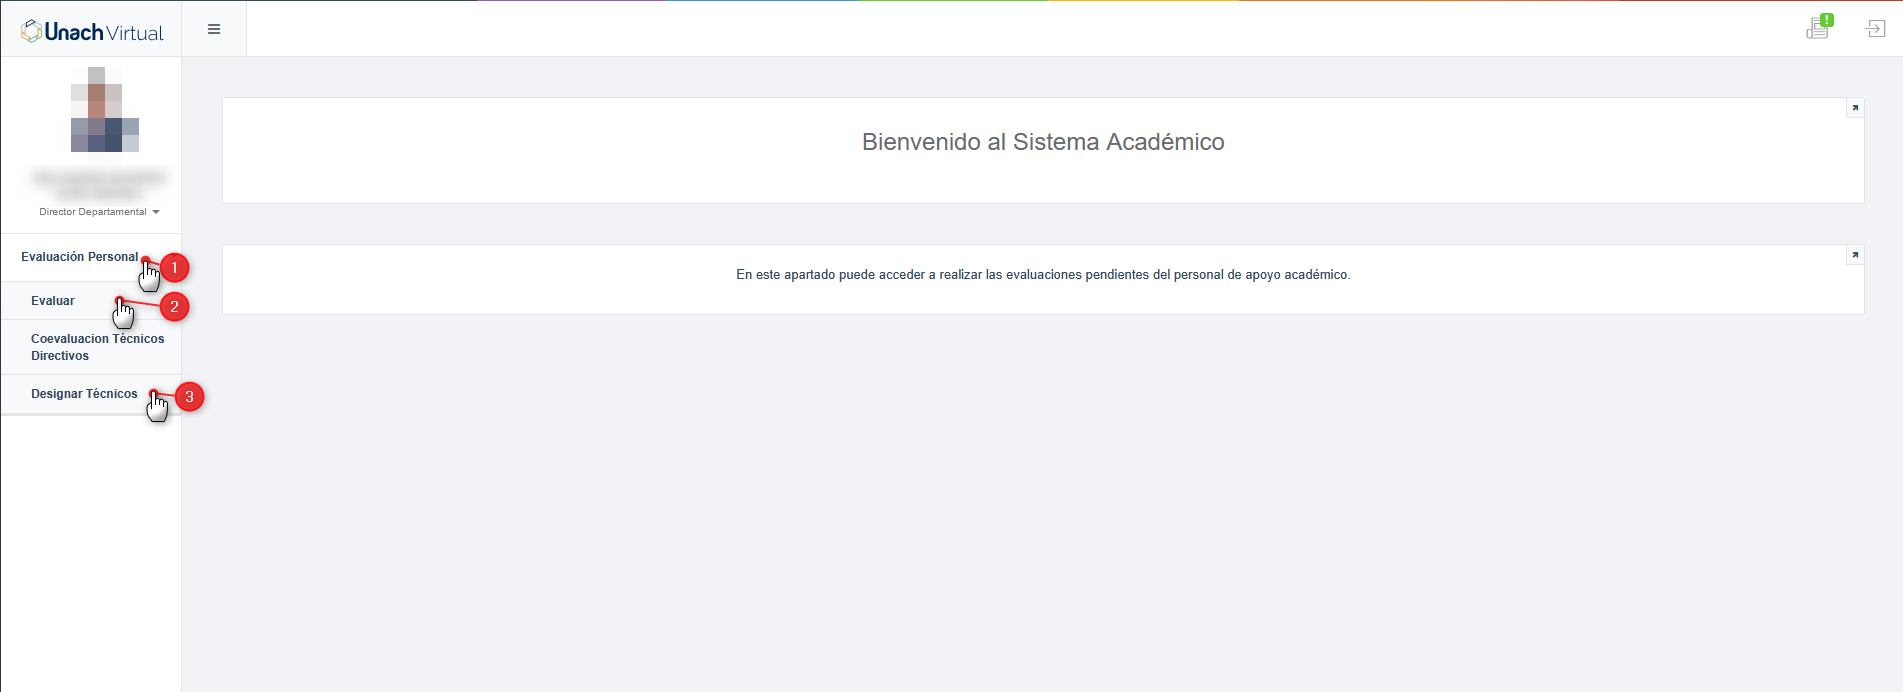1903x692 pixels.
Task: Open Coevaluacion Técnicos Directivos
Action: point(97,347)
